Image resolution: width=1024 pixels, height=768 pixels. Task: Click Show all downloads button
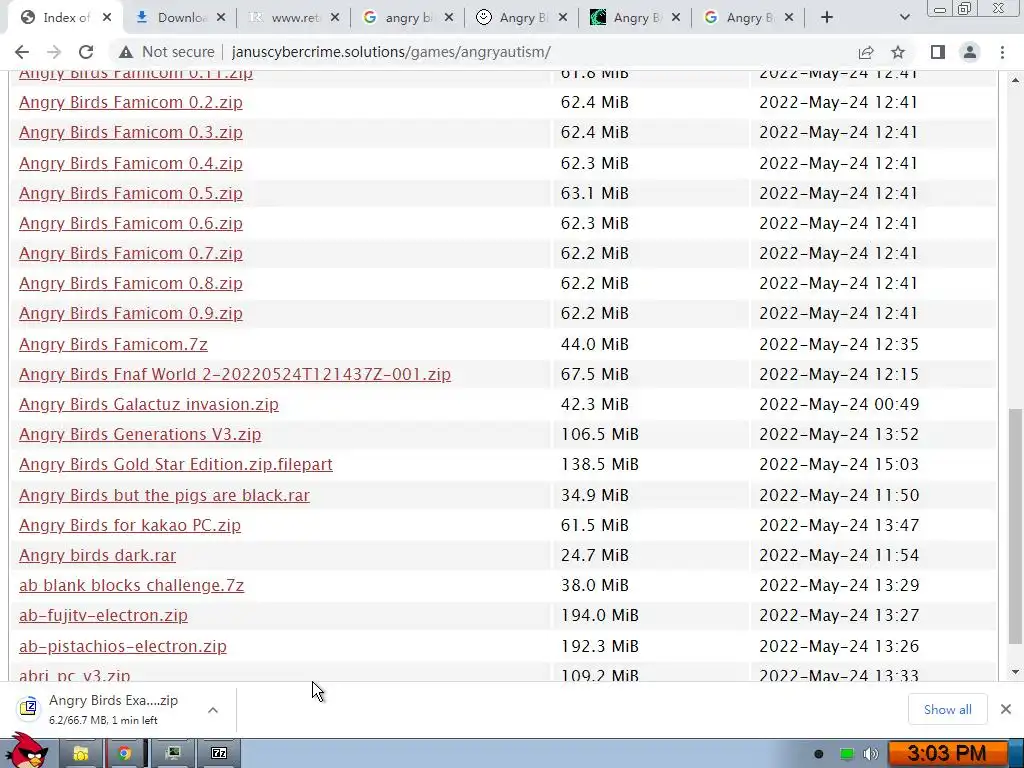[947, 709]
